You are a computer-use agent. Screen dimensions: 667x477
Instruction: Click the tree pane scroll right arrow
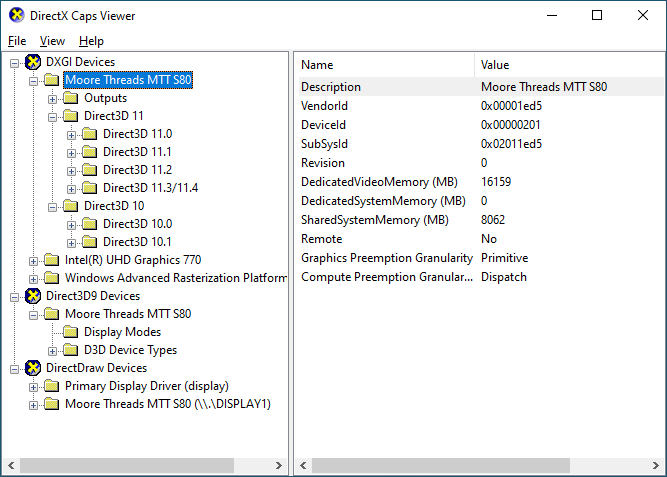pos(279,465)
